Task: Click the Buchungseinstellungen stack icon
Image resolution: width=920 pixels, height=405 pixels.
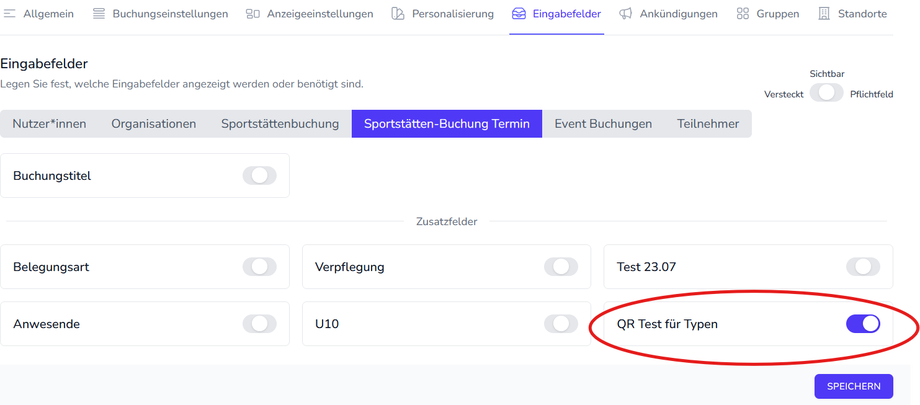Action: [99, 14]
